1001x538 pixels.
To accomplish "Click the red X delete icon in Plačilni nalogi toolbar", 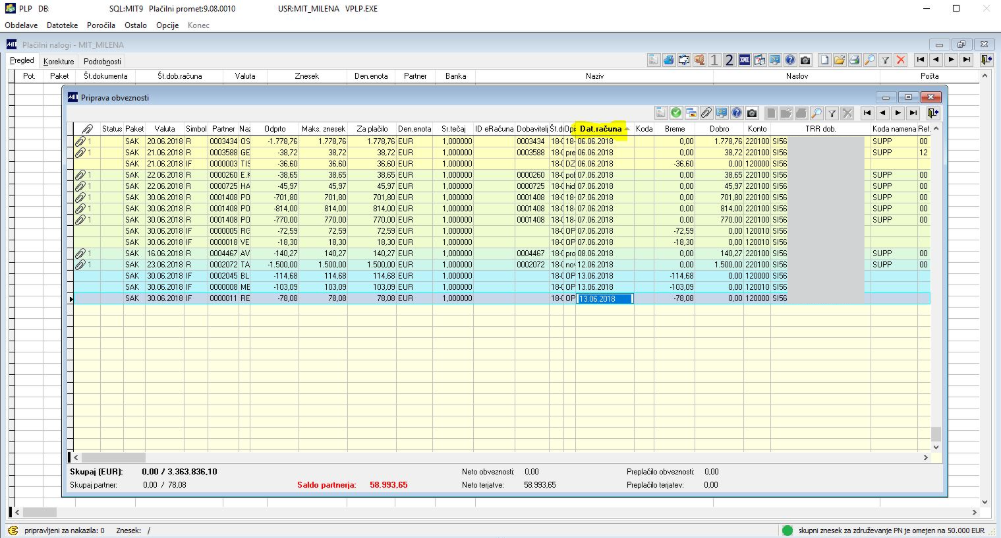I will (900, 60).
